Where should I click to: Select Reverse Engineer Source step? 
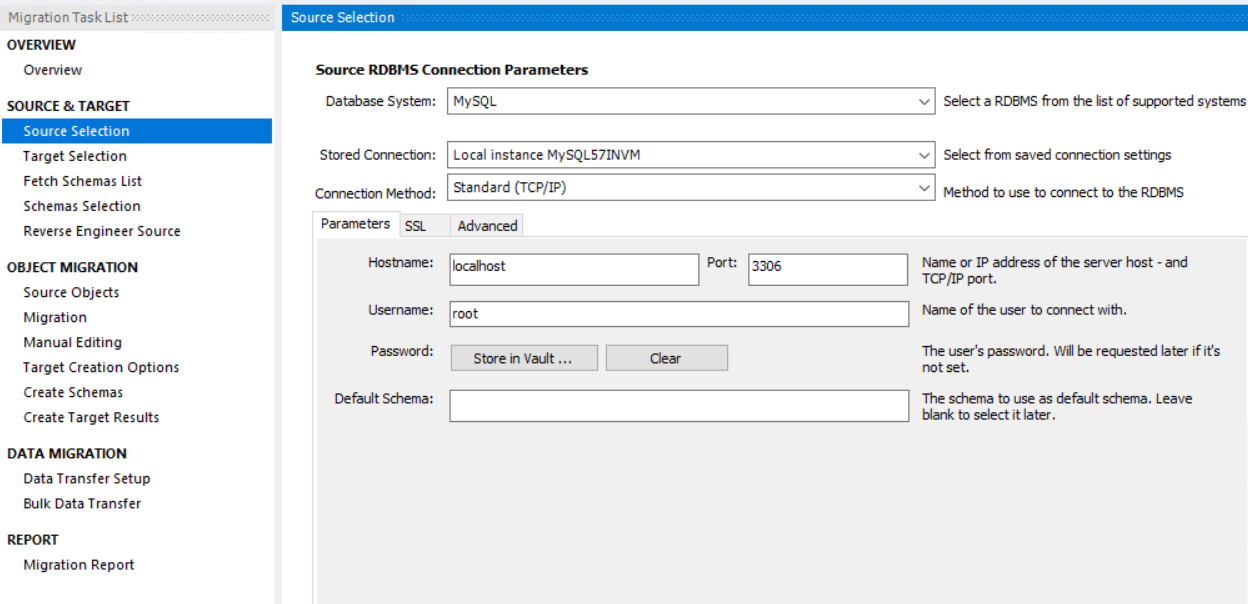click(x=102, y=231)
